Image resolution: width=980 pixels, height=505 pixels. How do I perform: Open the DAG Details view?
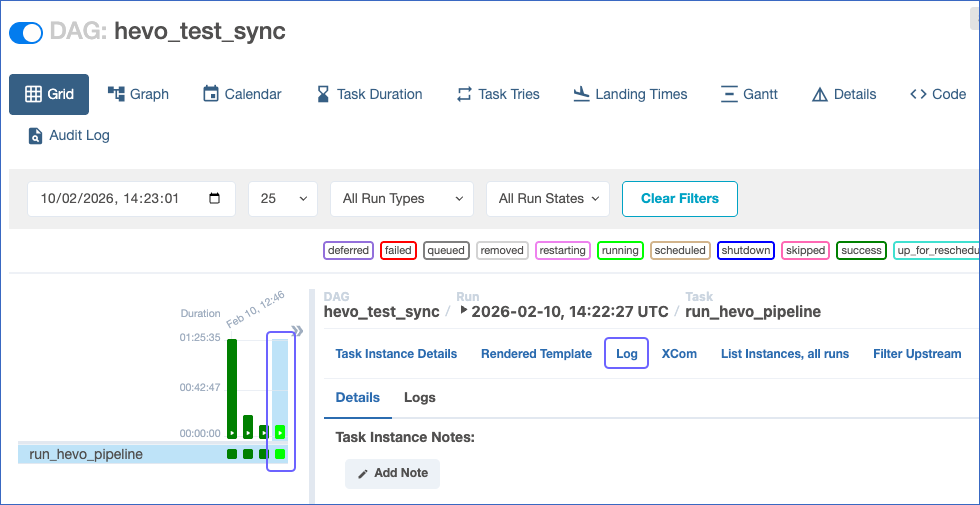[x=844, y=94]
